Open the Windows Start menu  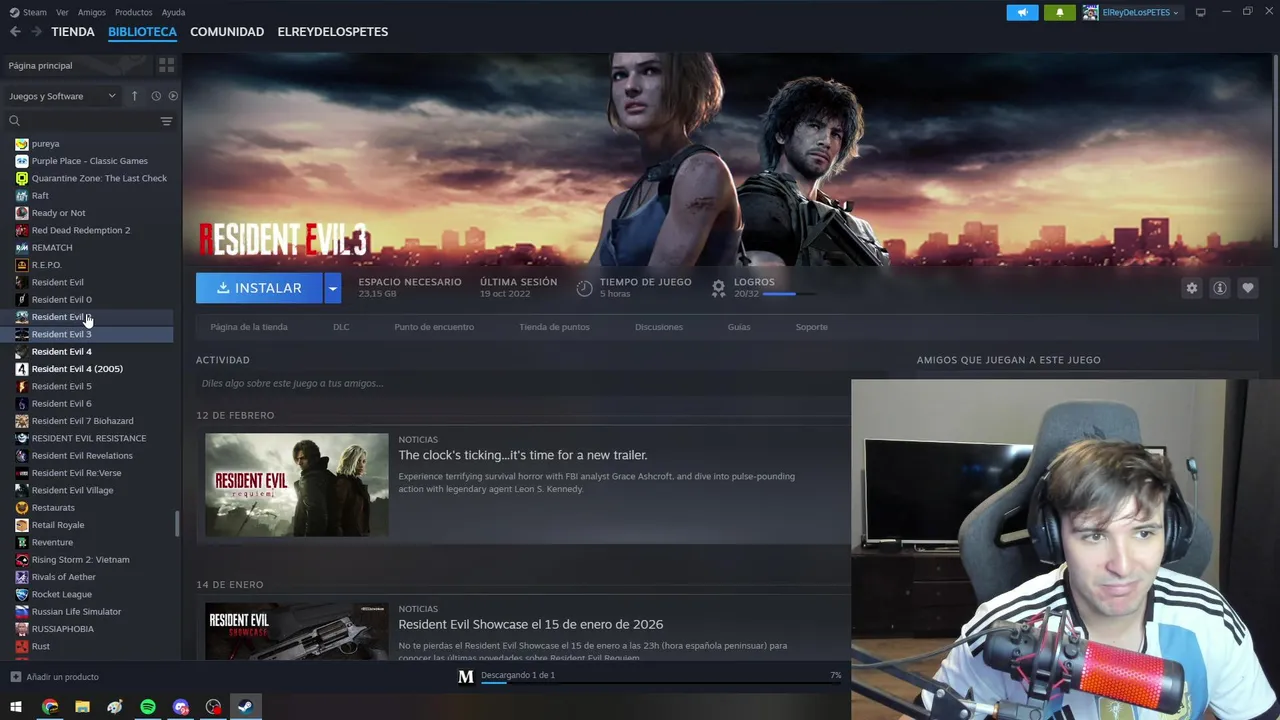tap(15, 707)
